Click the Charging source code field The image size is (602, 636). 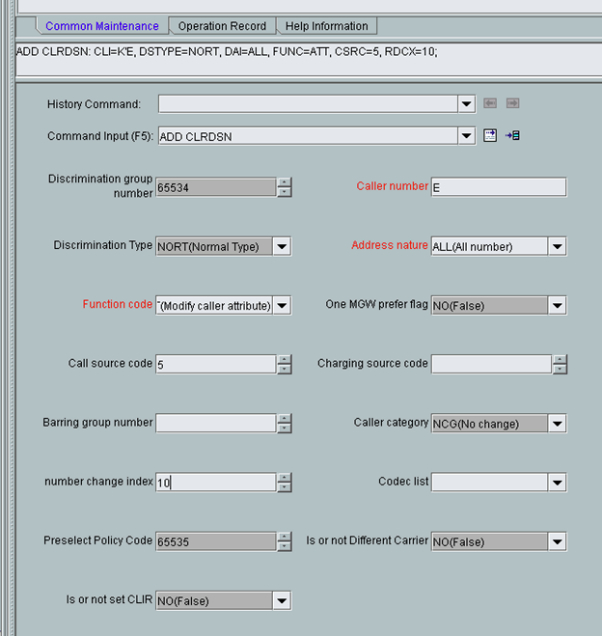[491, 364]
